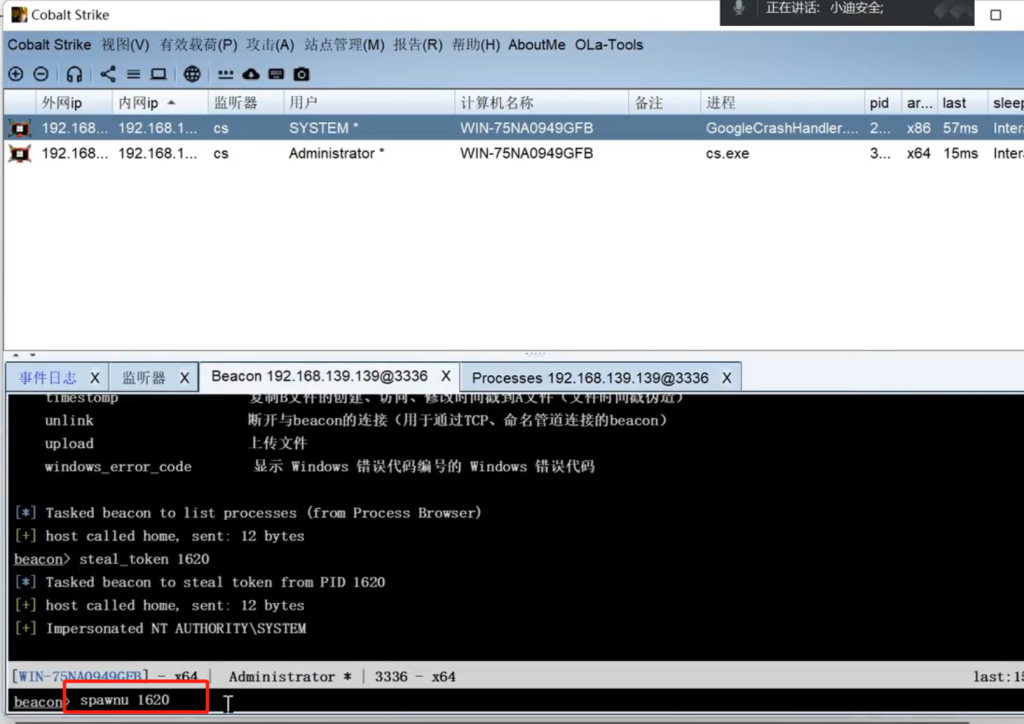Click the '3336 - x64' status bar entry

point(415,677)
